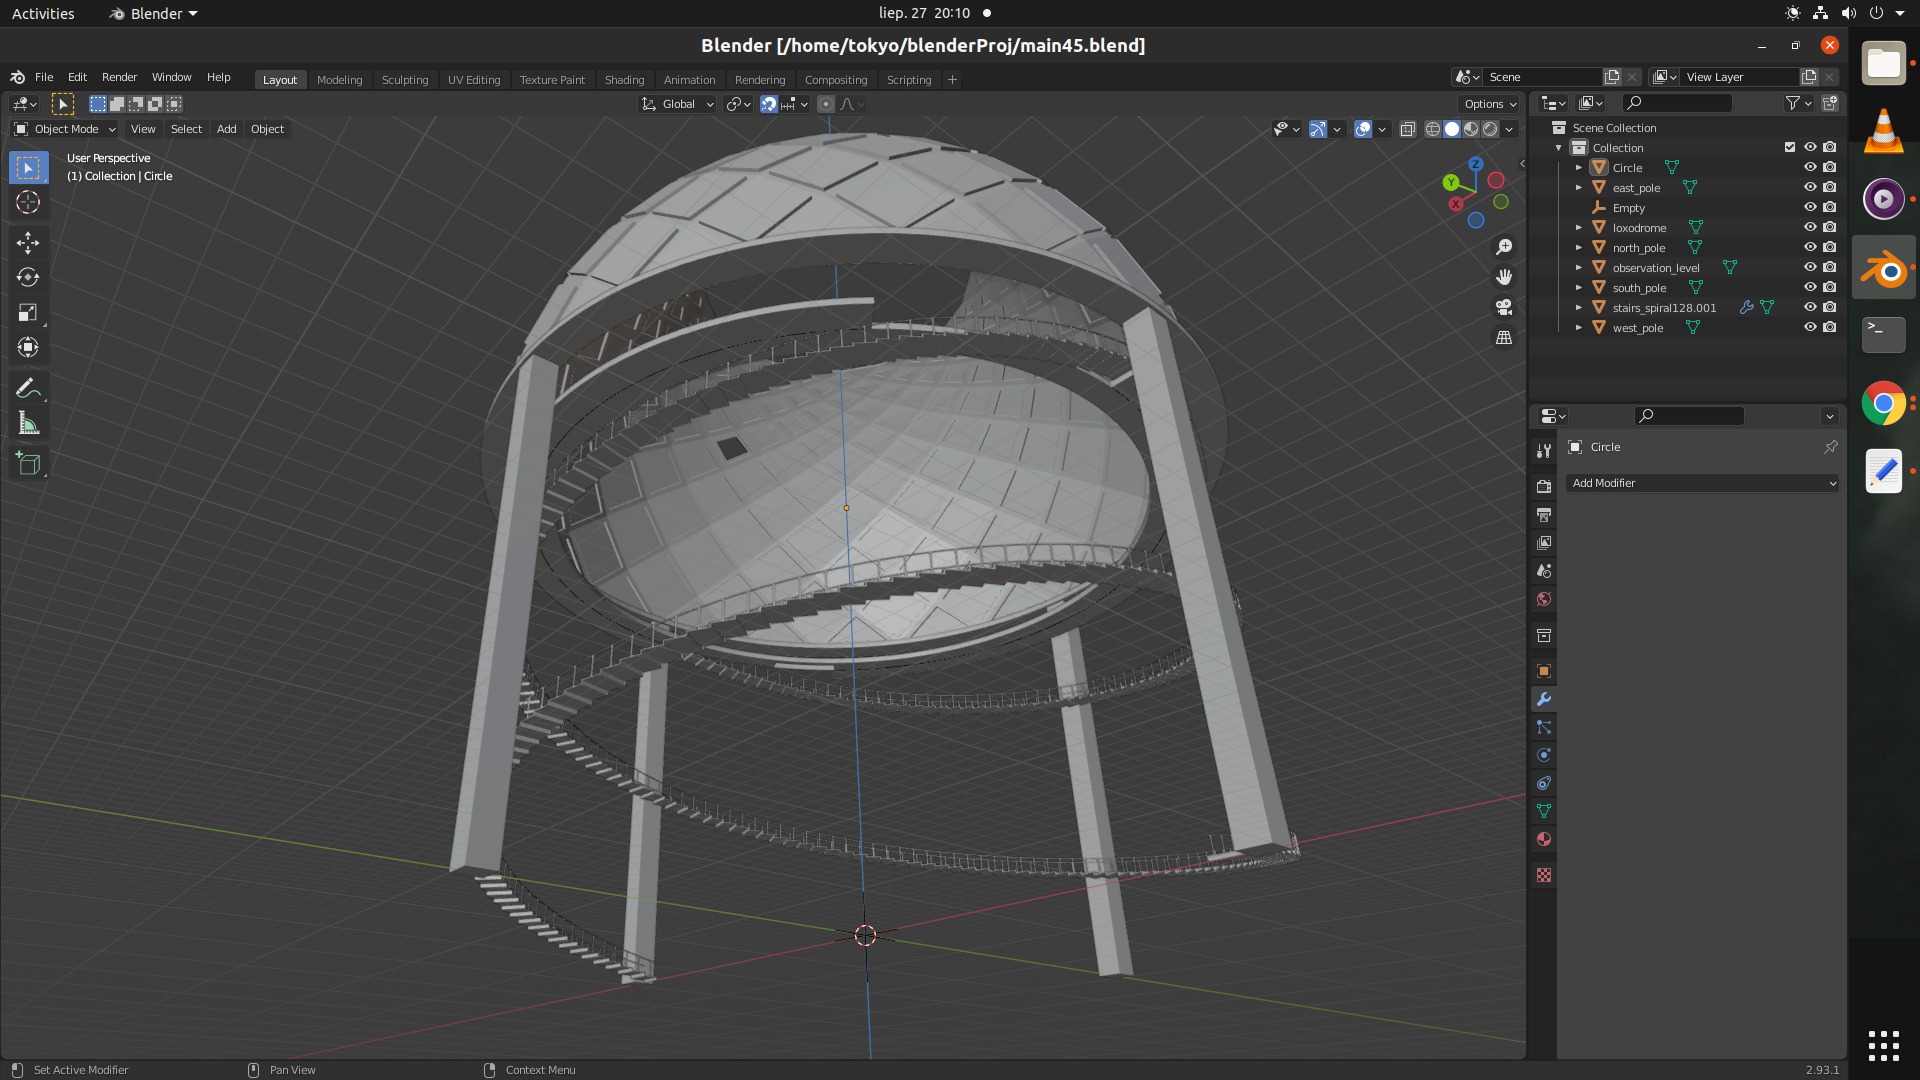Toggle camera view in viewport

(x=1504, y=307)
